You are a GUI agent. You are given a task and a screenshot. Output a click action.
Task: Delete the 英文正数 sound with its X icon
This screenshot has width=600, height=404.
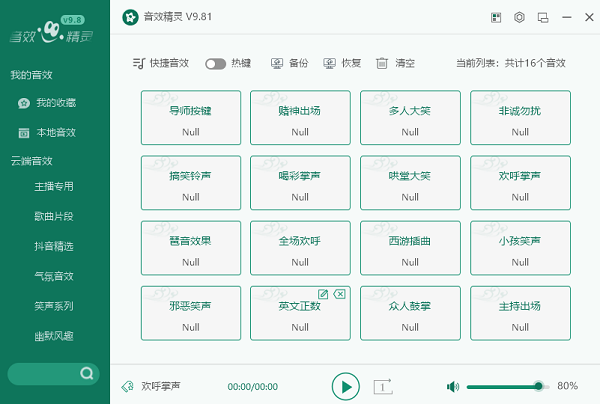(339, 293)
